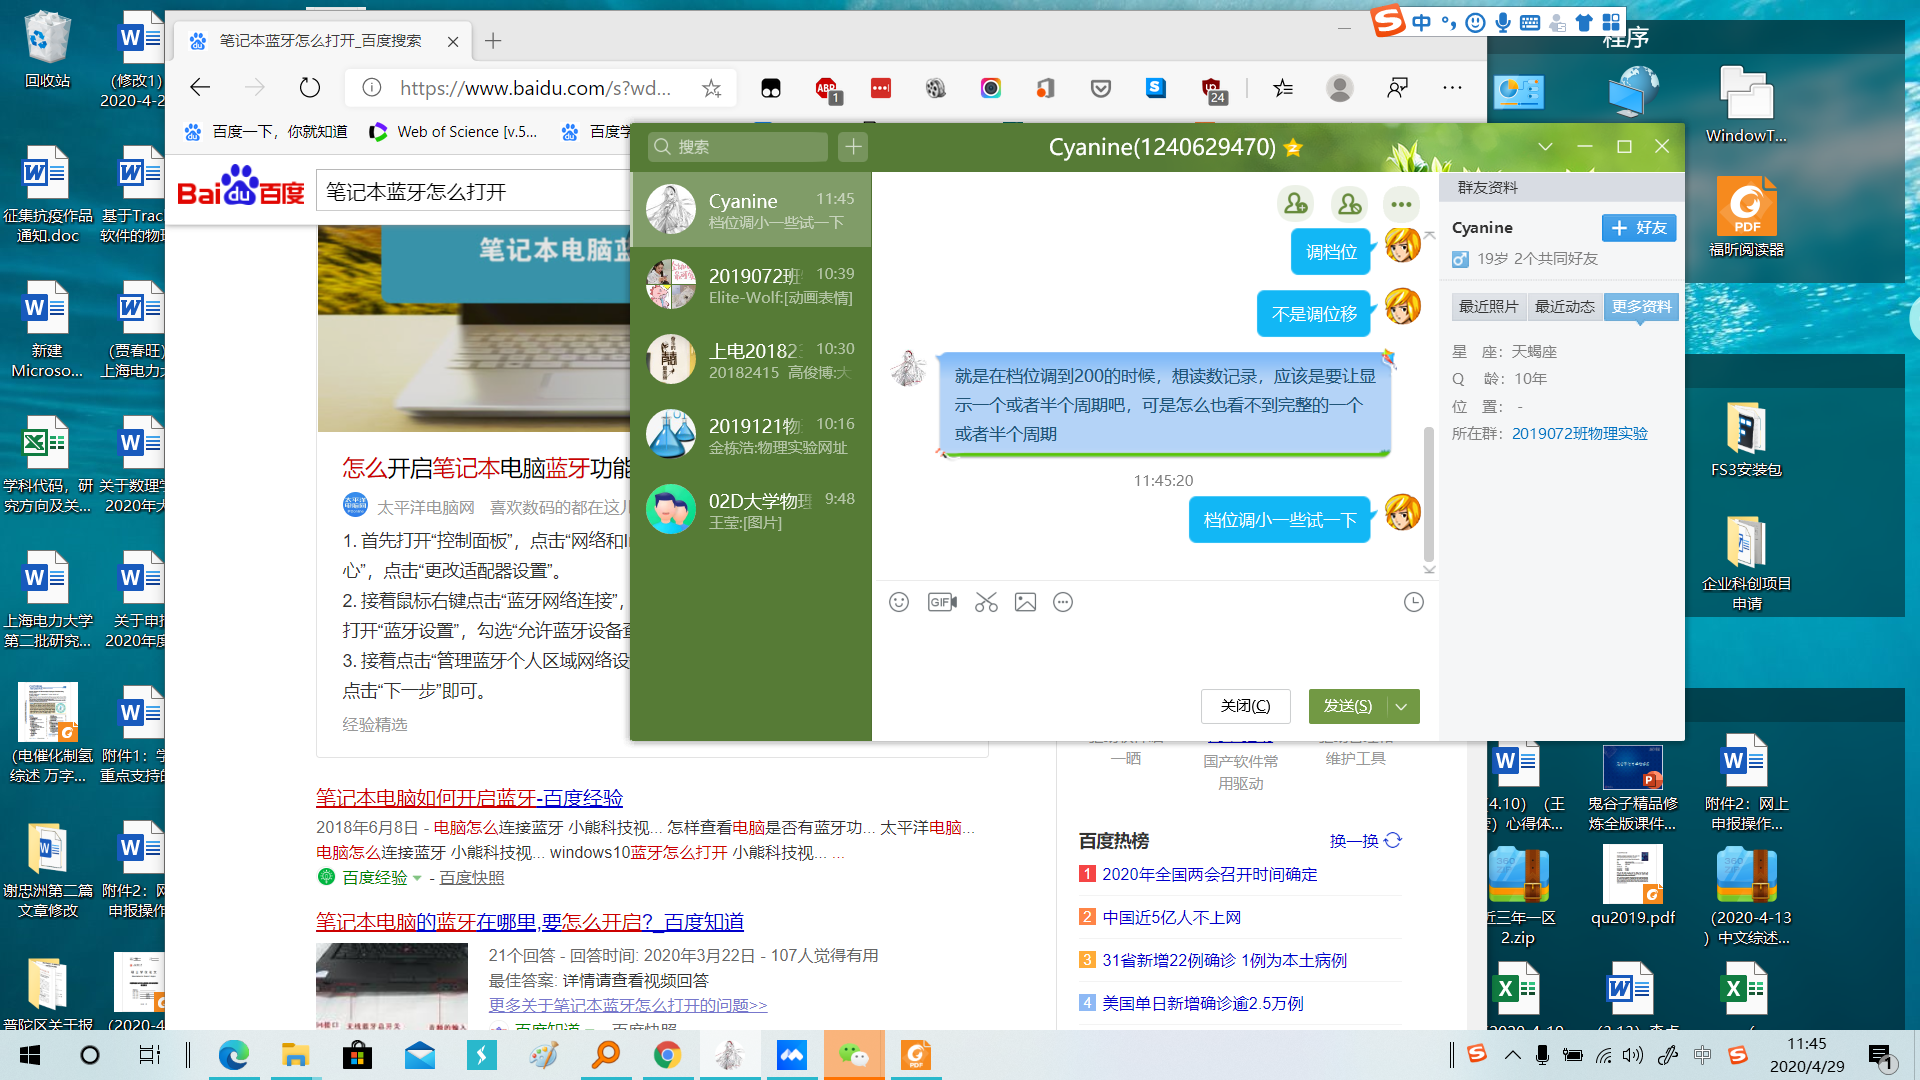Toggle favorite star on address bar

(711, 88)
